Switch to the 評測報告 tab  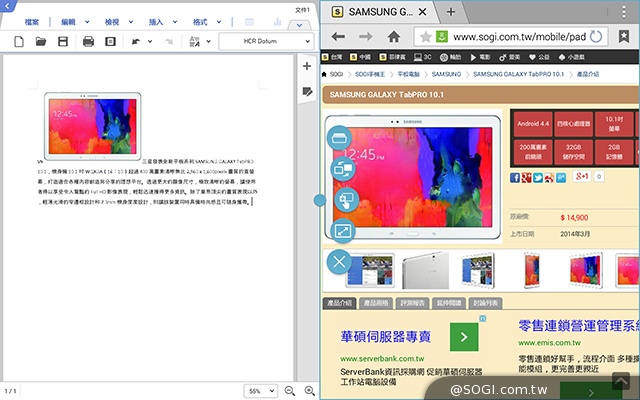point(412,303)
